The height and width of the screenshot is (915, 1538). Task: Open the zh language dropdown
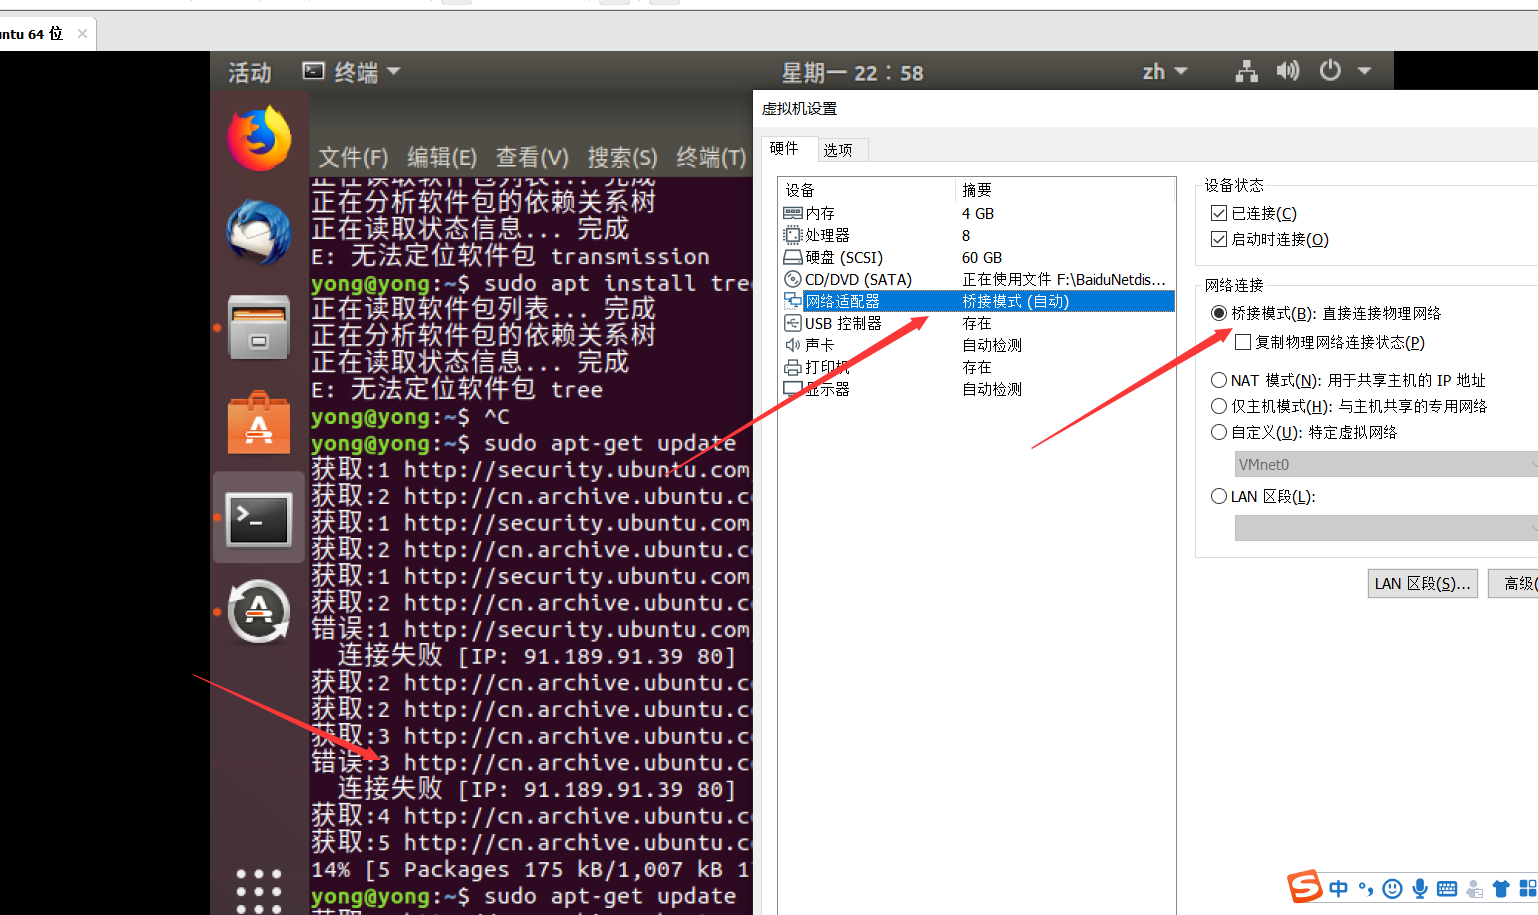click(1165, 70)
